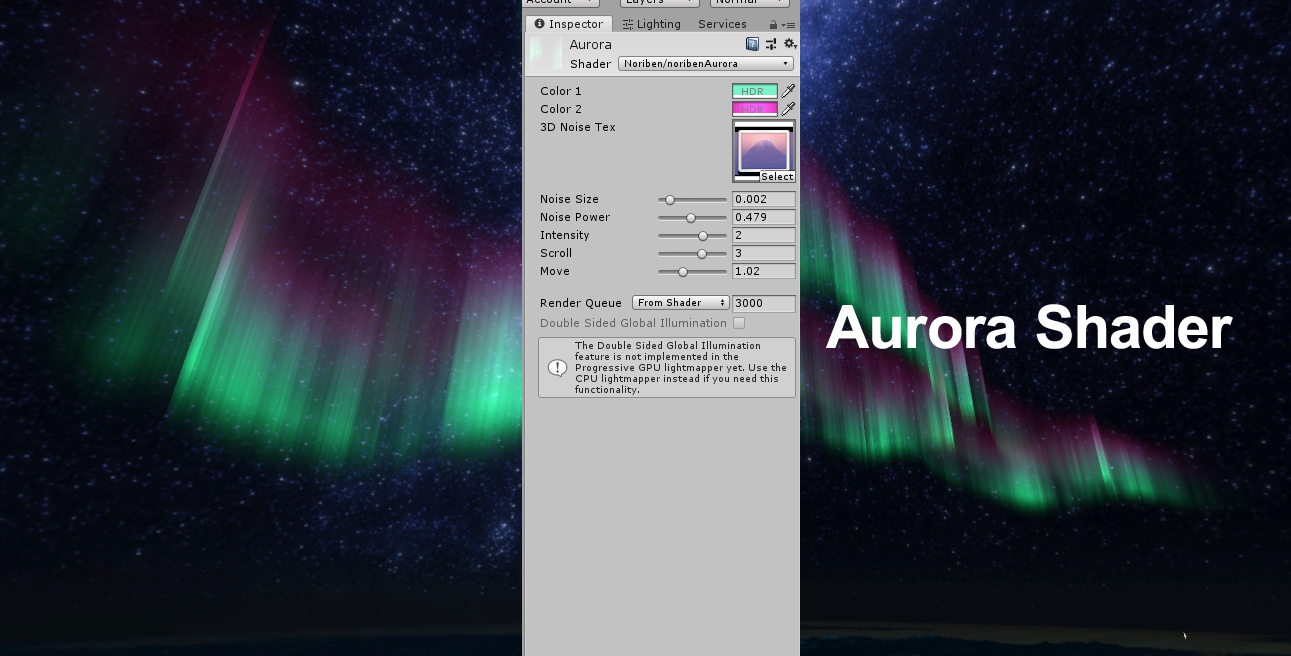Open the Inspector panel hamburger menu icon
1291x656 pixels.
pyautogui.click(x=789, y=23)
